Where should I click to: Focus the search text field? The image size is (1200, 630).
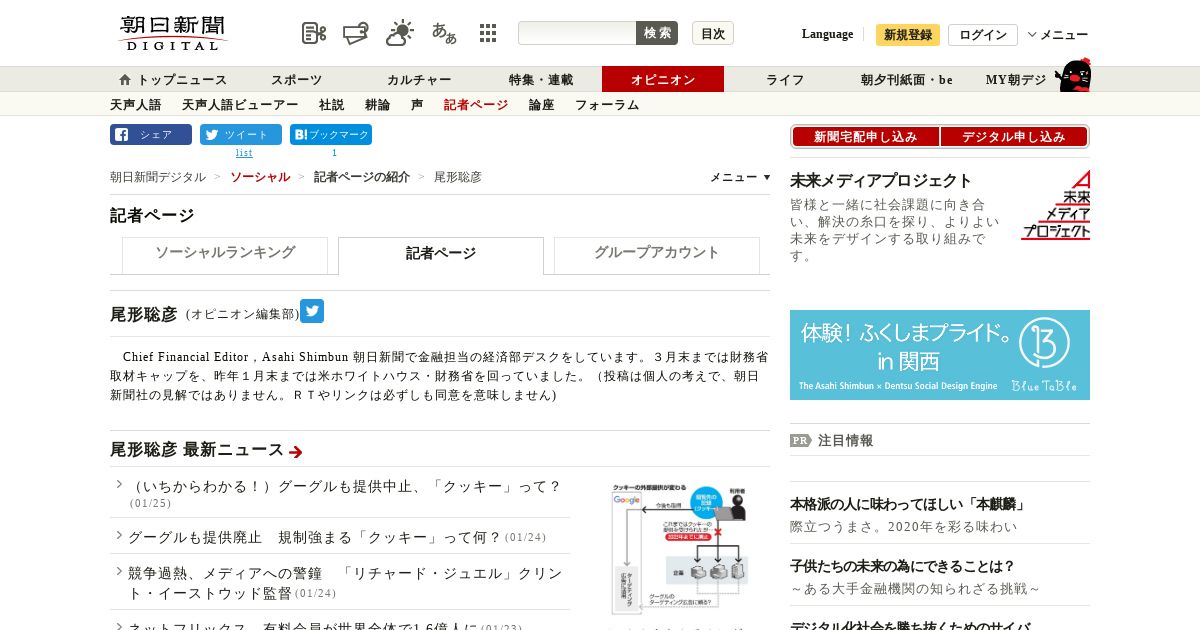pyautogui.click(x=577, y=33)
